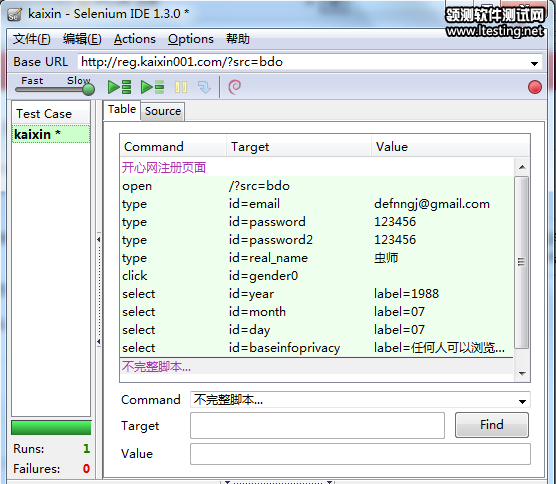
Task: Toggle the red record button
Action: click(x=535, y=87)
